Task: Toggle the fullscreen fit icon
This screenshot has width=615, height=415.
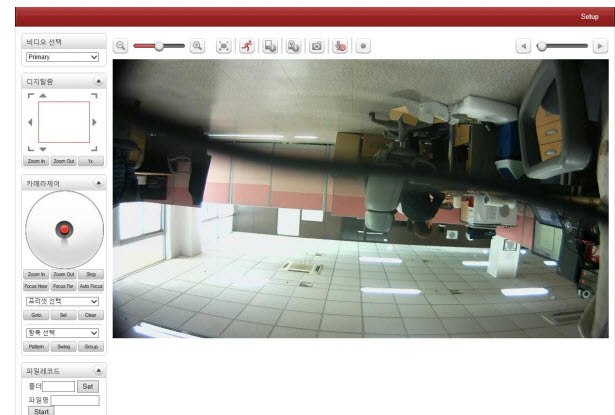Action: [224, 46]
